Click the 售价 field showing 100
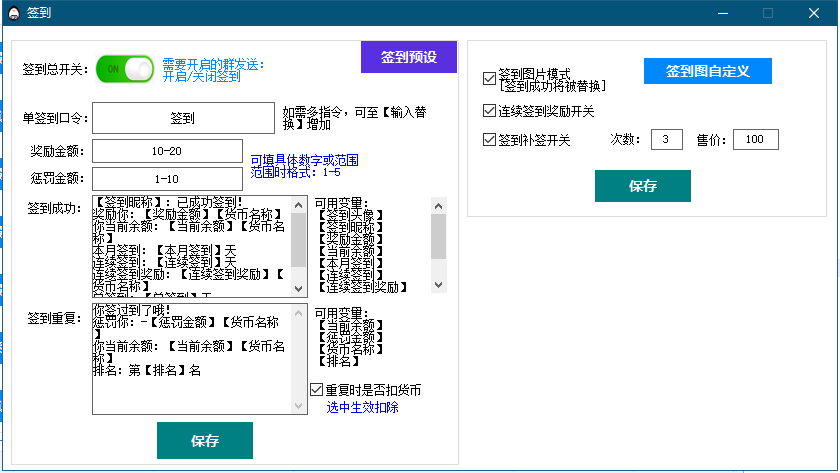The width and height of the screenshot is (840, 473). [x=755, y=139]
